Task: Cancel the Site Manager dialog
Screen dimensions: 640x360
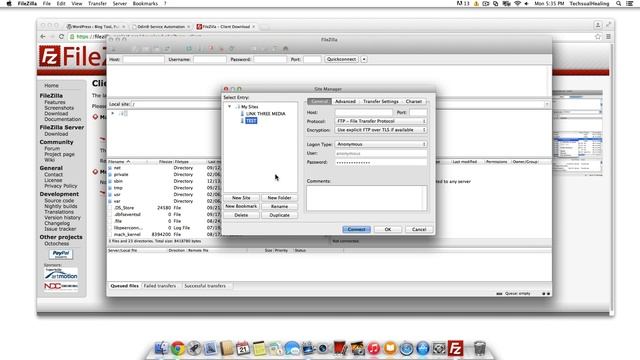Action: 419,229
